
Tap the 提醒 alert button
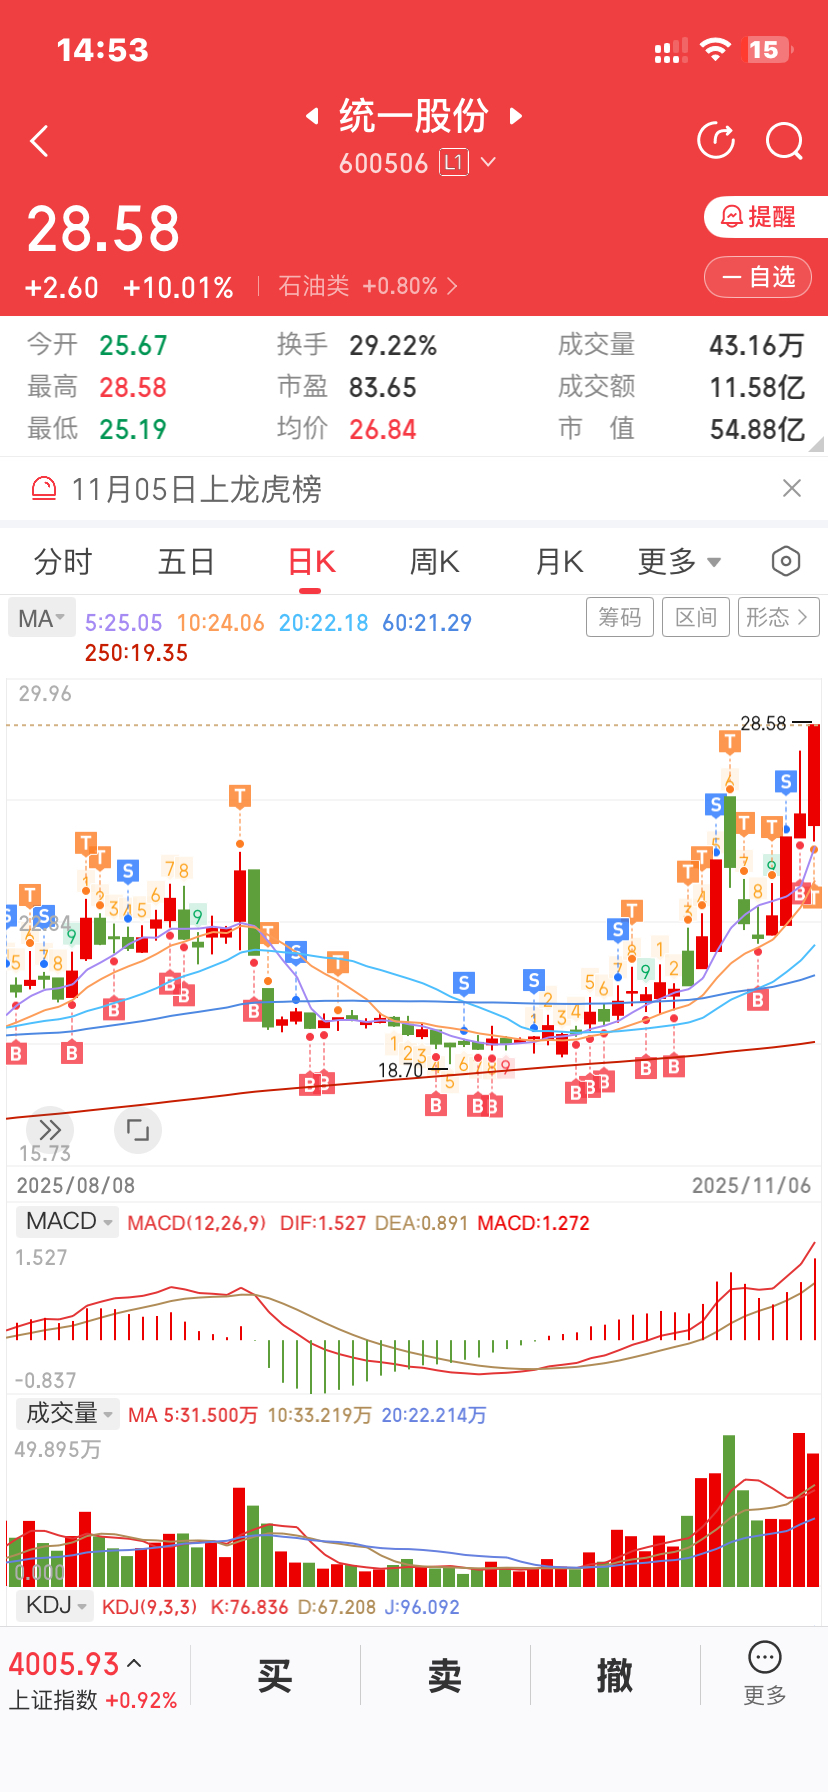tap(766, 217)
